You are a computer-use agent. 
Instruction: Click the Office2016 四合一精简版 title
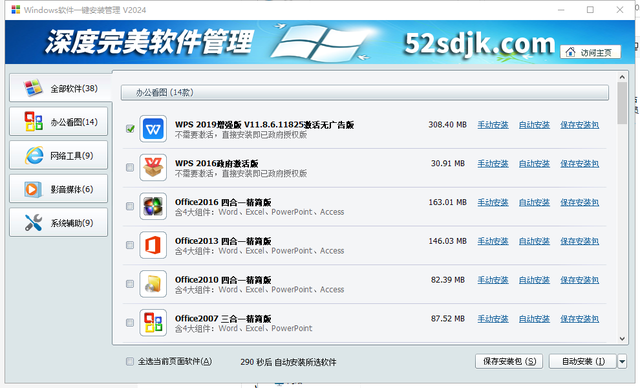click(223, 202)
